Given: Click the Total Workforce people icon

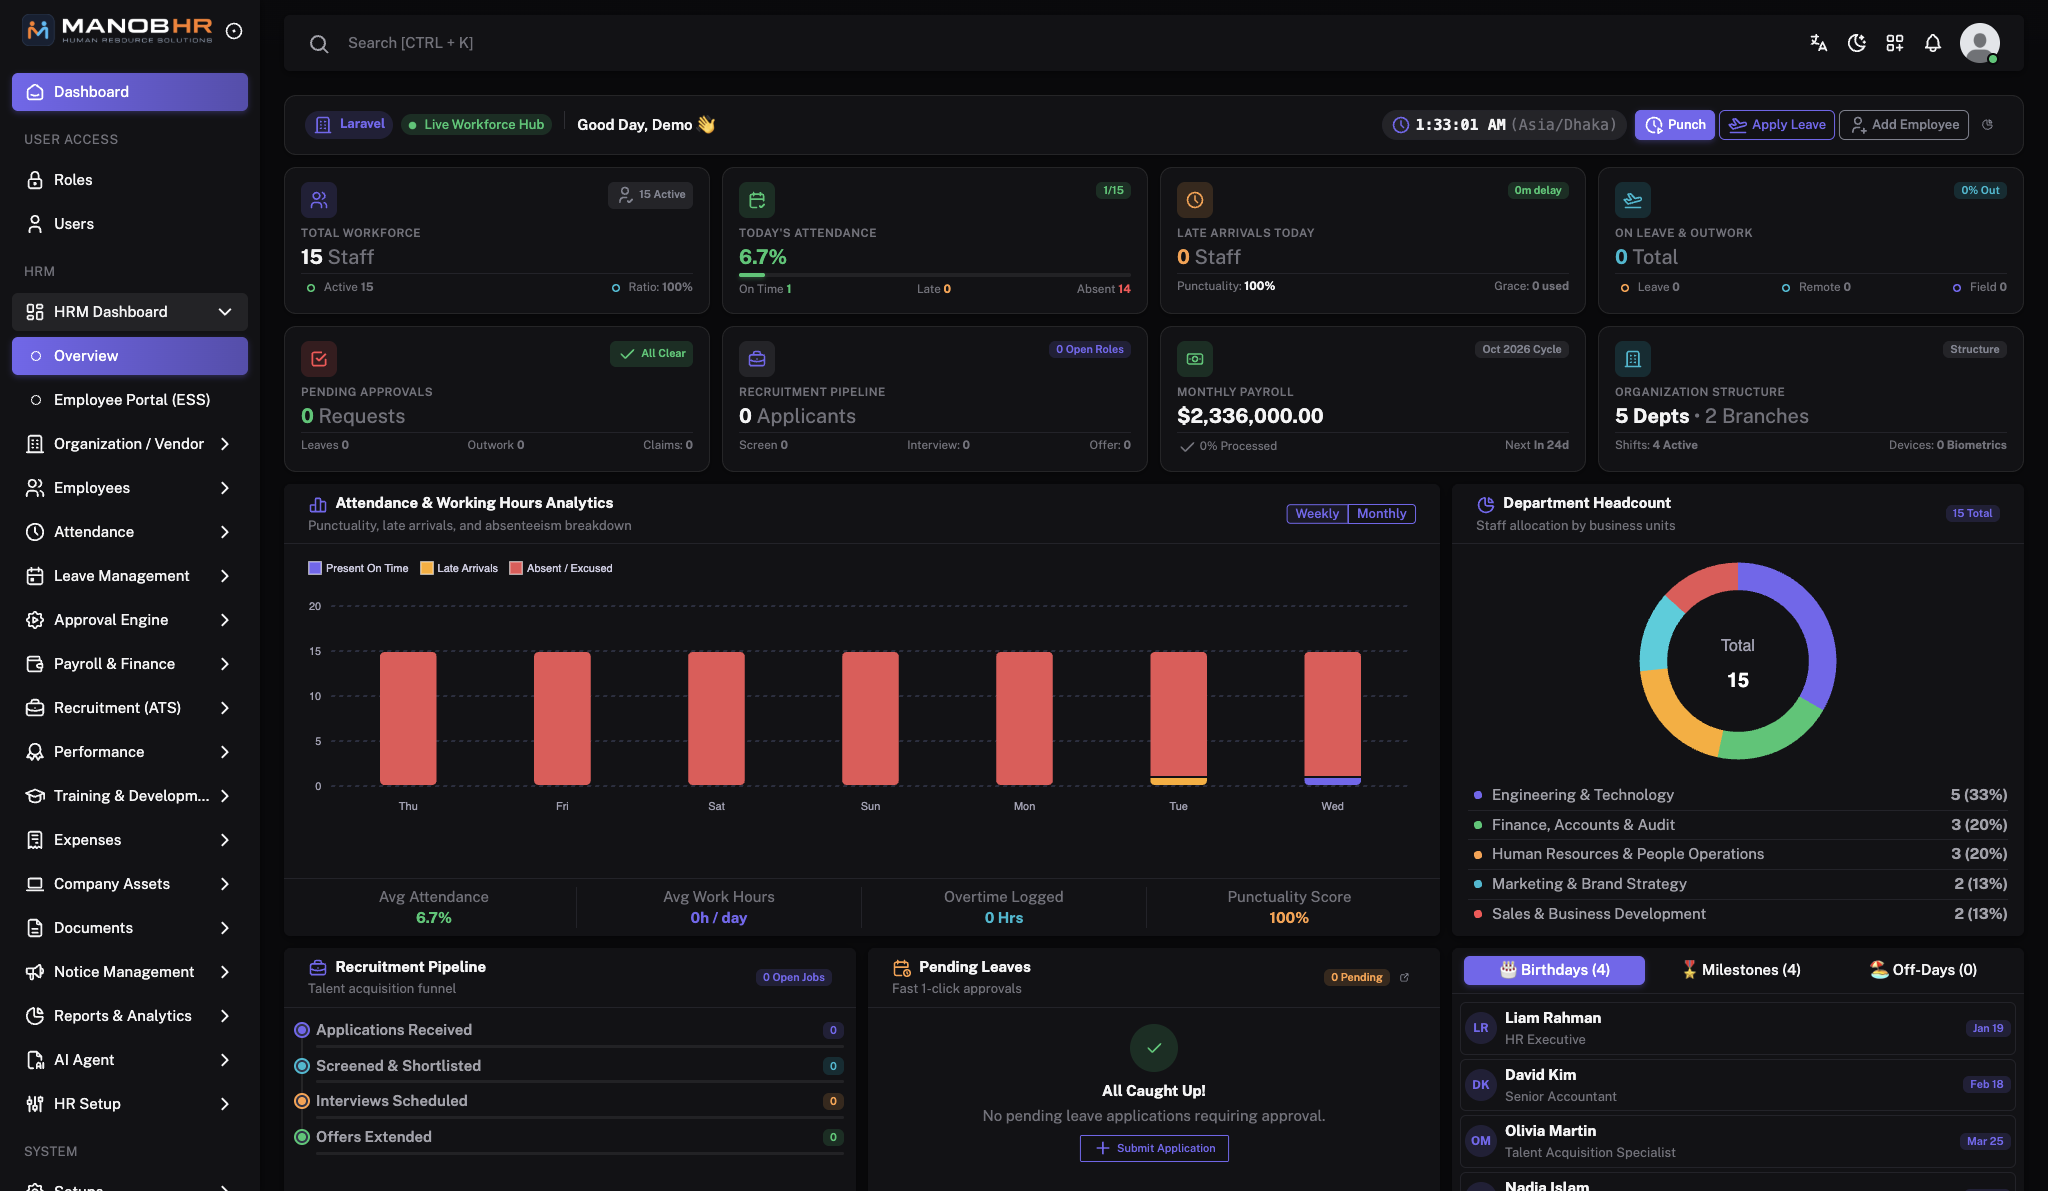Looking at the screenshot, I should tap(319, 200).
